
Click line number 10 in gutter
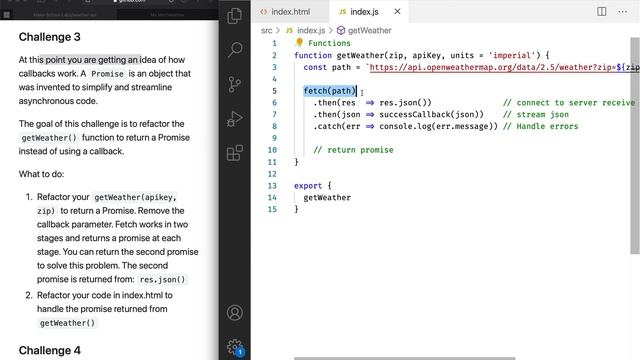(272, 150)
